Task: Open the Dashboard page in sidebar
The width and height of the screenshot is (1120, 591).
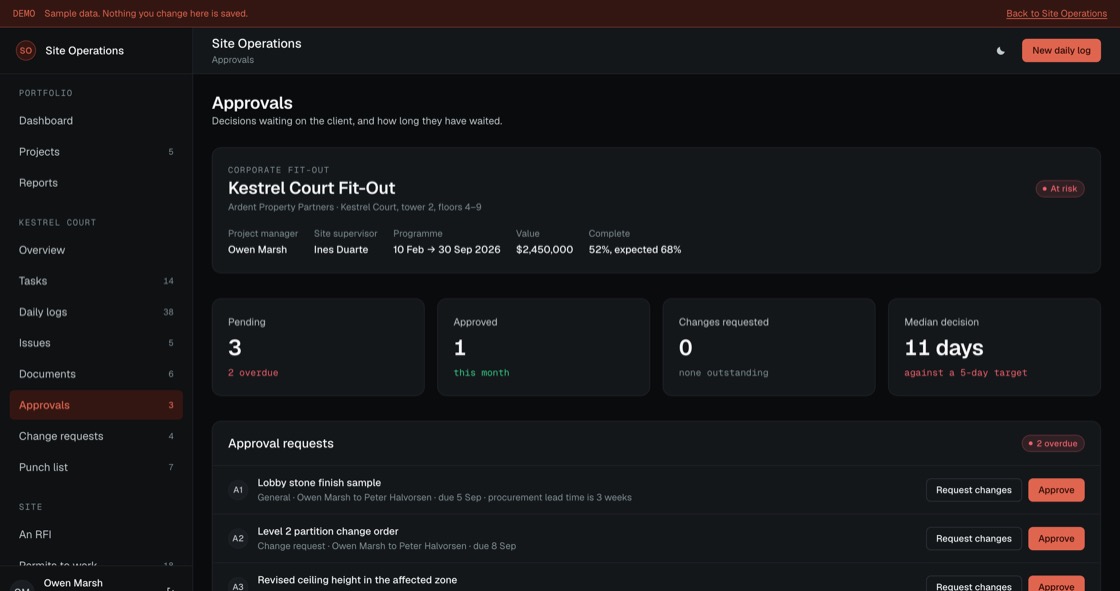Action: click(96, 121)
